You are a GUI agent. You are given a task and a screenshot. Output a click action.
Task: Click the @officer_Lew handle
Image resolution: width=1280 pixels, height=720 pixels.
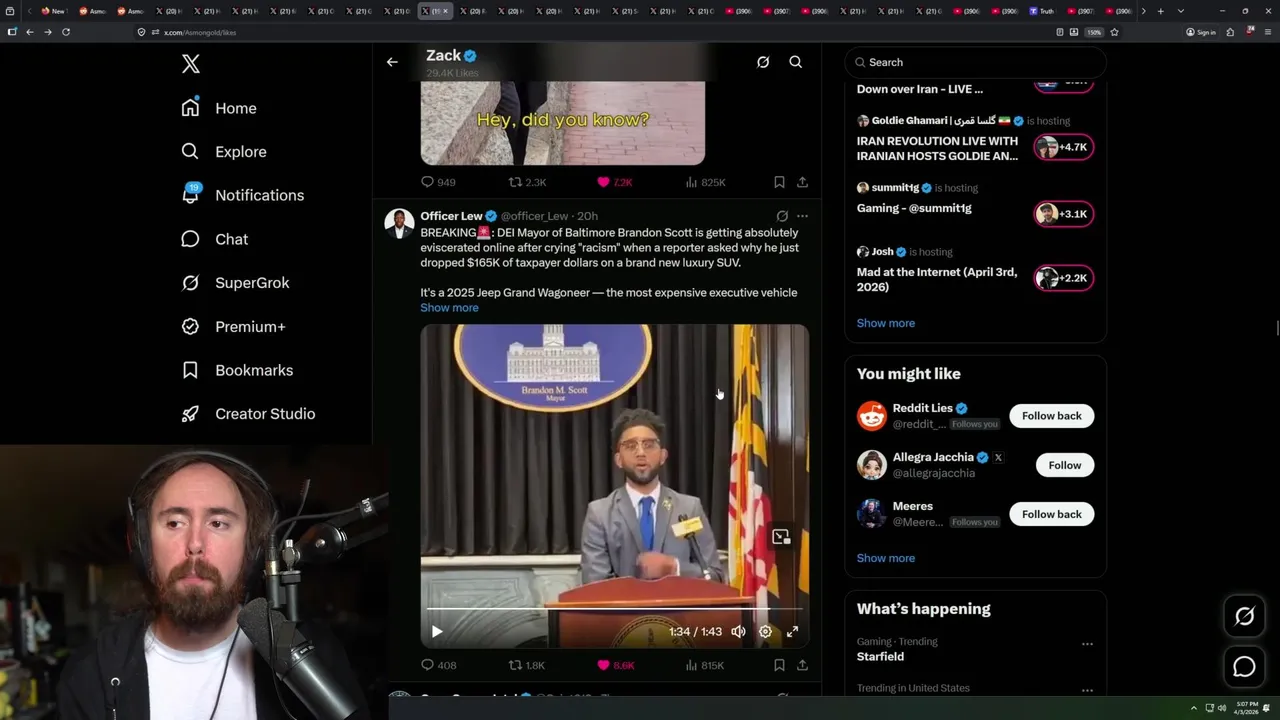coord(534,216)
